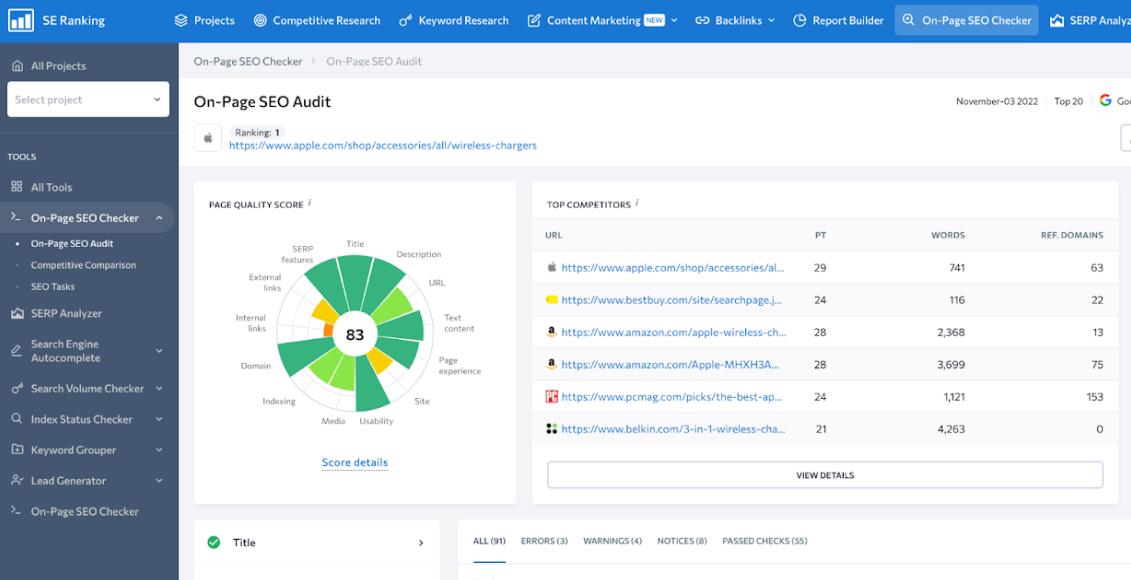
Task: Click the Index Status Checker magnifier icon
Action: click(17, 419)
